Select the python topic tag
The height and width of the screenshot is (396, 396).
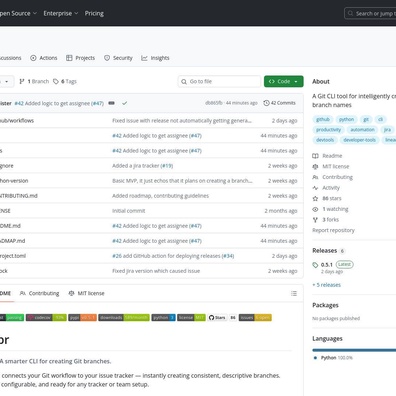pos(346,119)
